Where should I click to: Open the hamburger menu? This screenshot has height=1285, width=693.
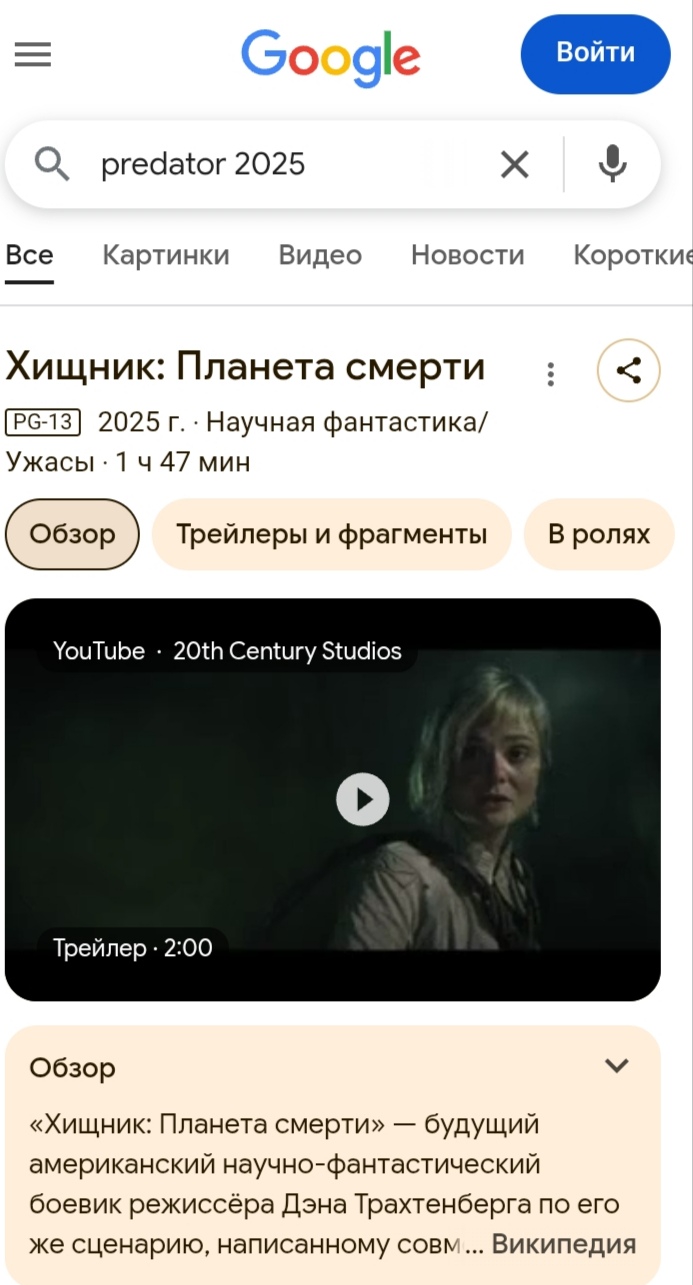coord(33,54)
